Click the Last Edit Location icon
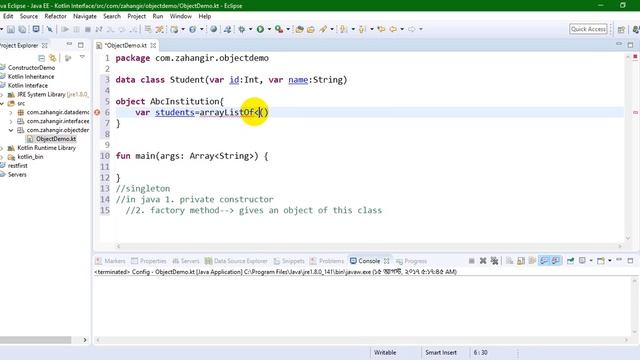 381,29
